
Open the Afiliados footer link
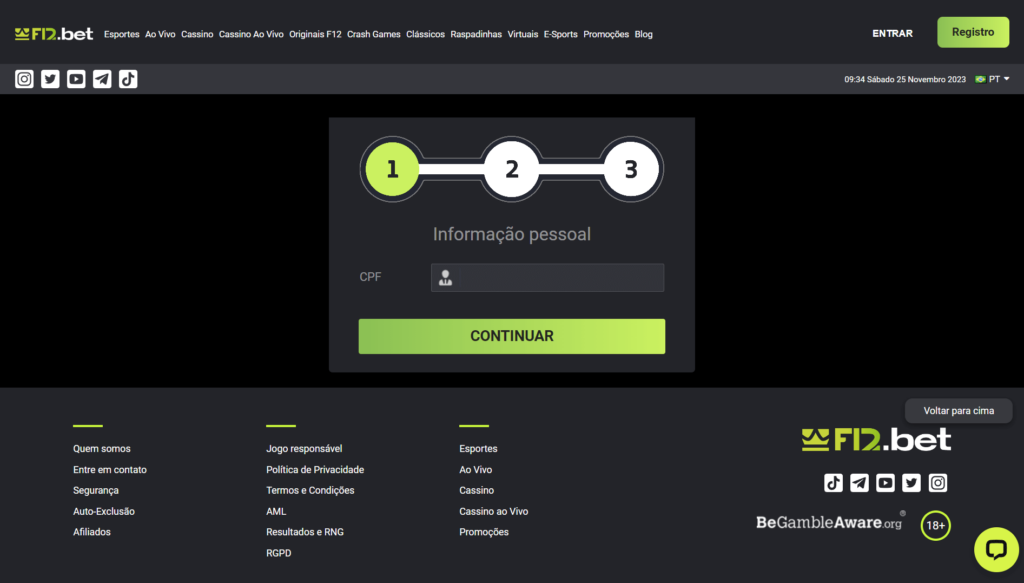pyautogui.click(x=92, y=532)
